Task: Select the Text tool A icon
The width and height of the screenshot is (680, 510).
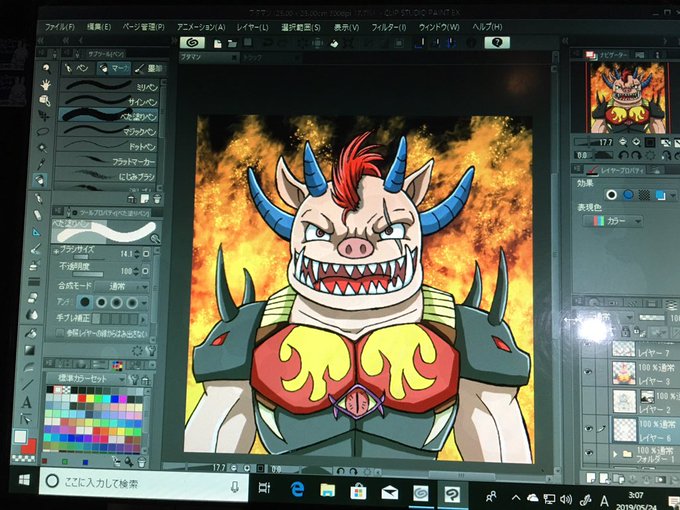Action: pos(26,402)
